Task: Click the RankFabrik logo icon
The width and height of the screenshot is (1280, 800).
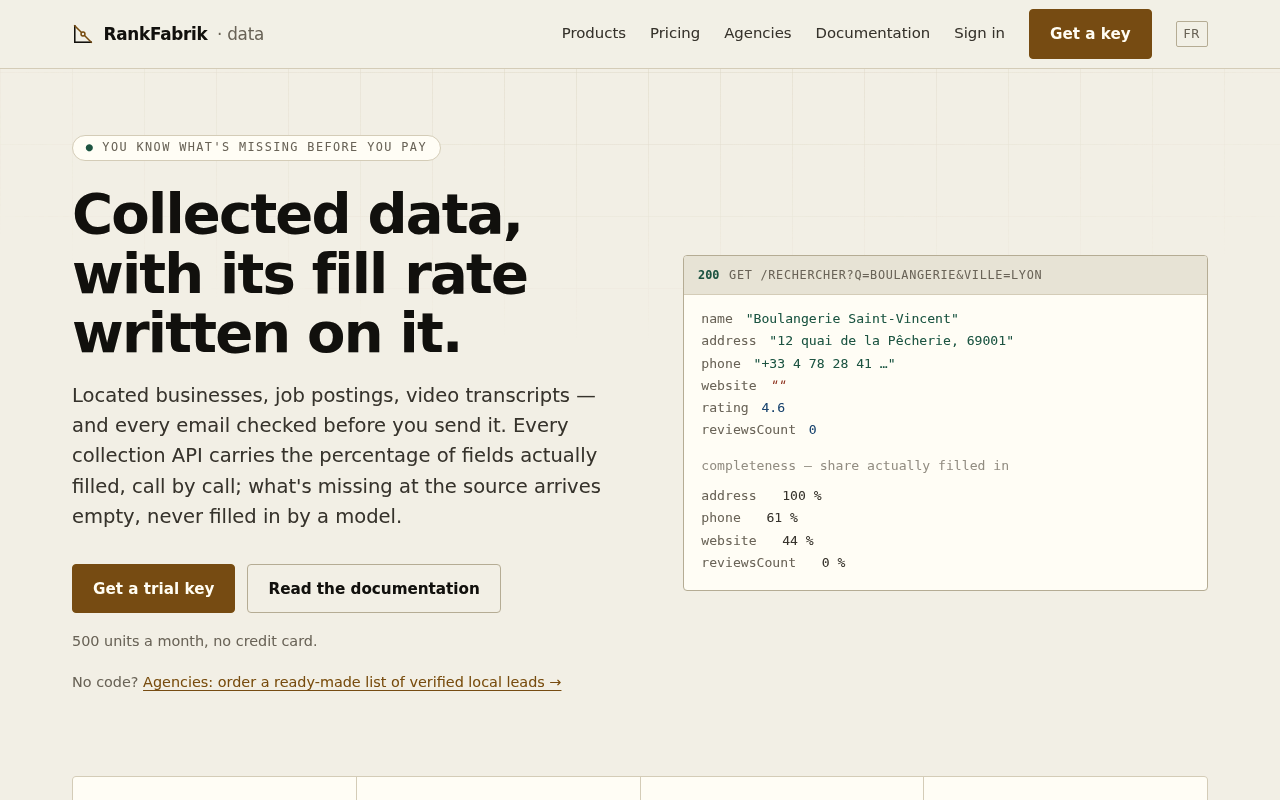Action: (x=83, y=34)
